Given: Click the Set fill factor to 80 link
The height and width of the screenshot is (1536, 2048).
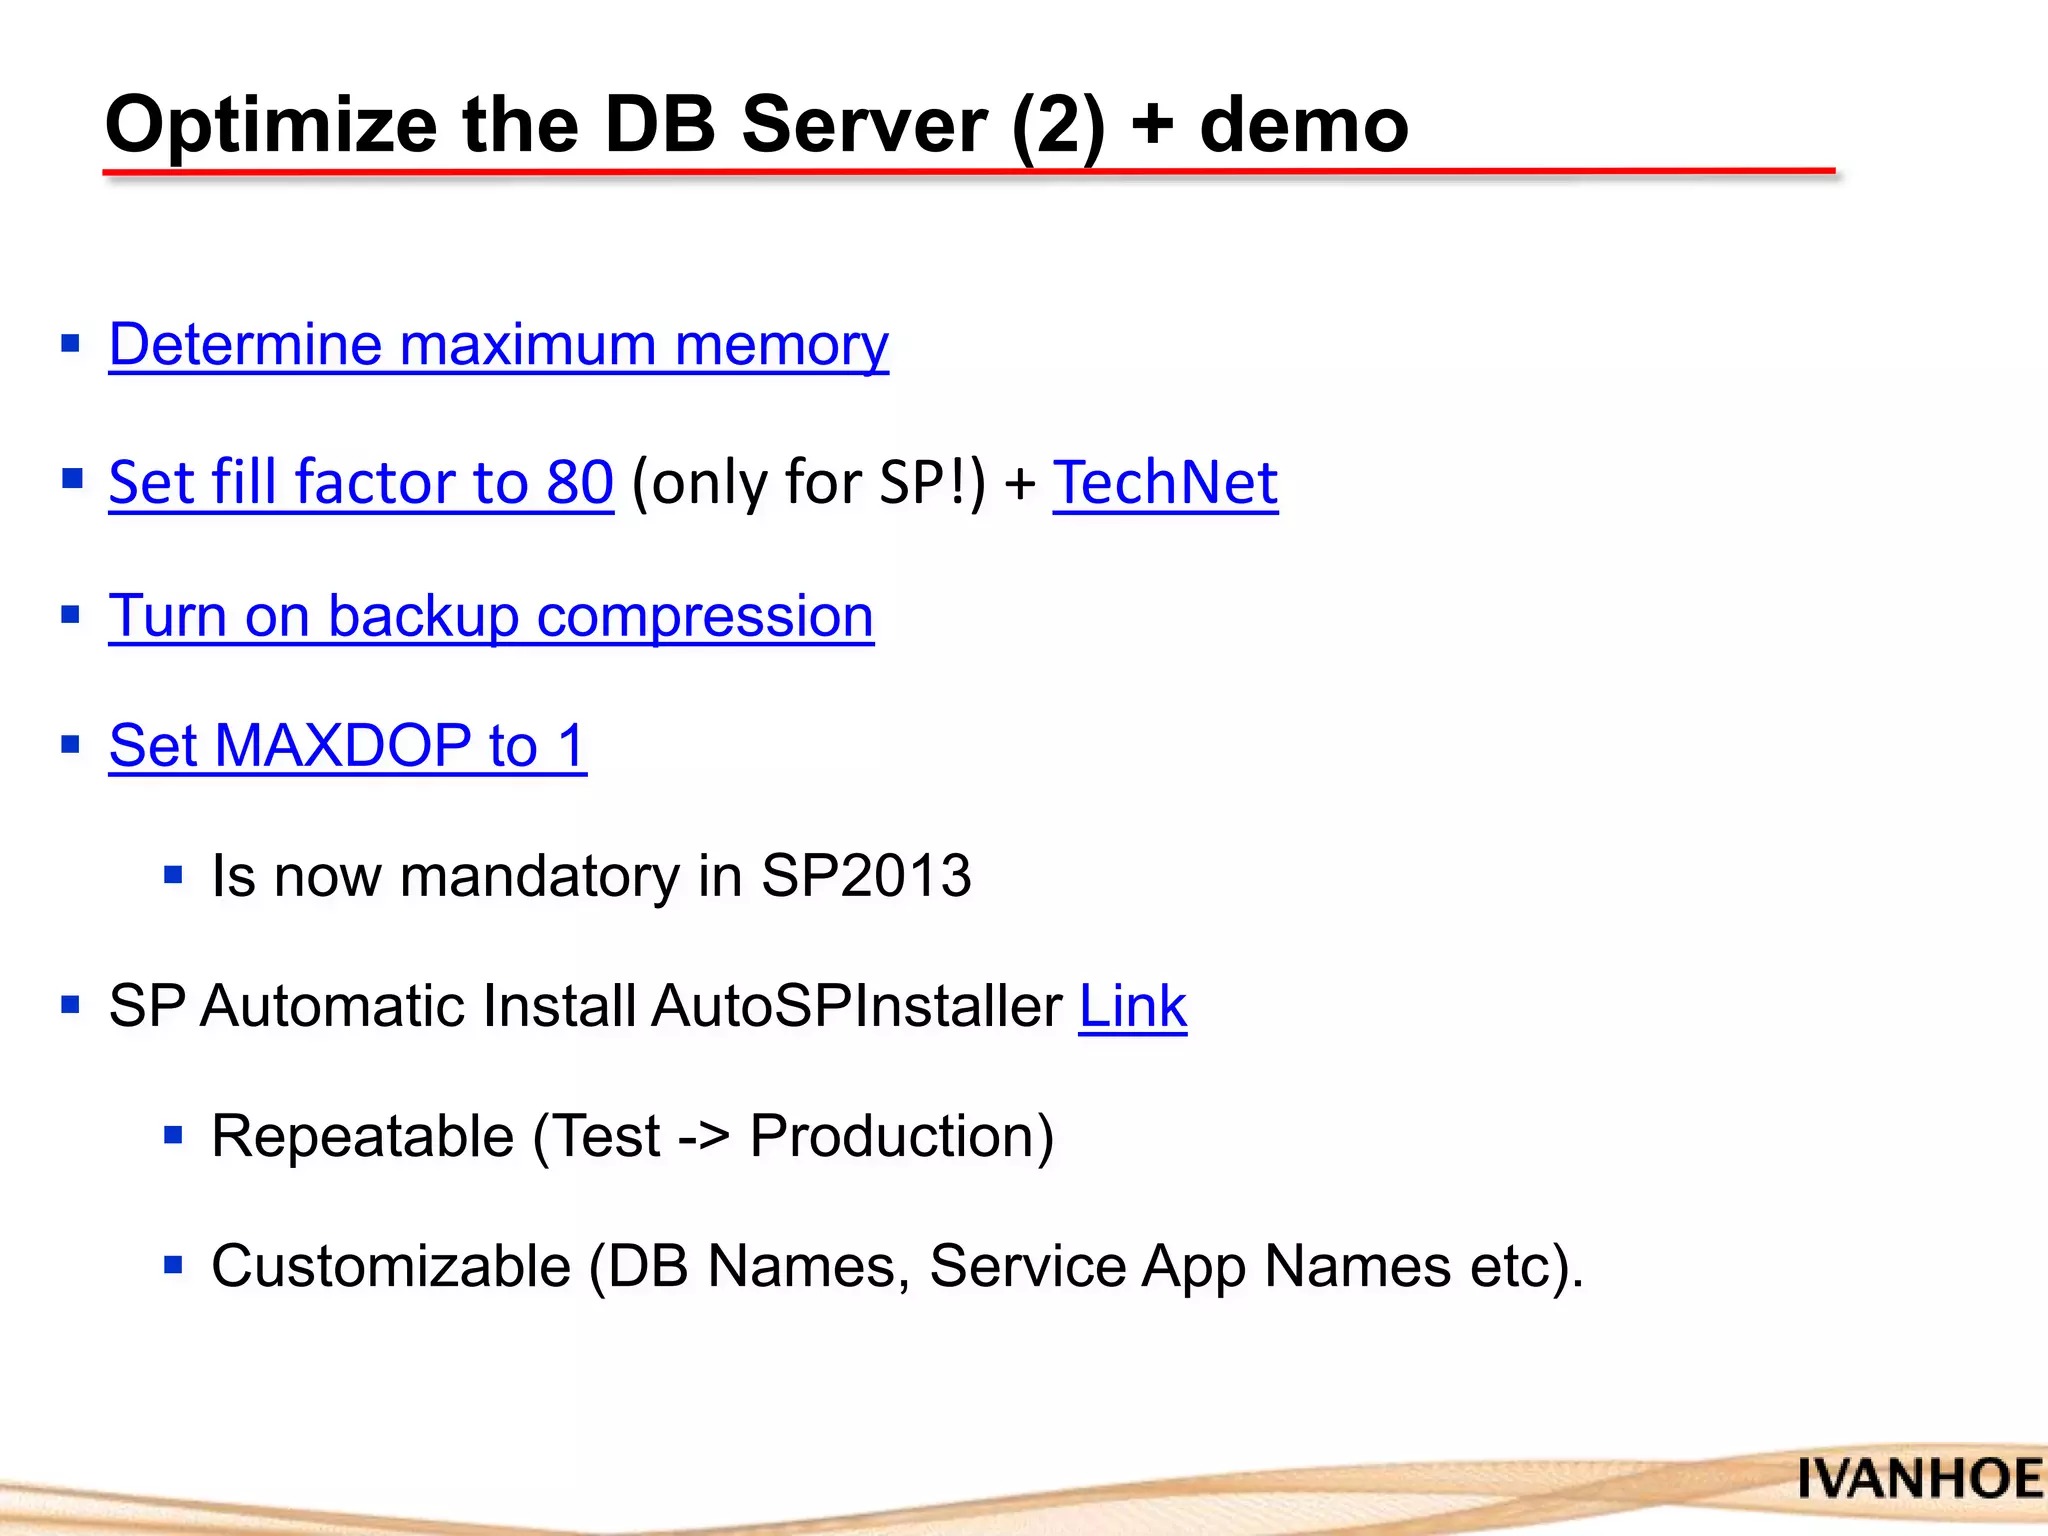Looking at the screenshot, I should click(361, 482).
